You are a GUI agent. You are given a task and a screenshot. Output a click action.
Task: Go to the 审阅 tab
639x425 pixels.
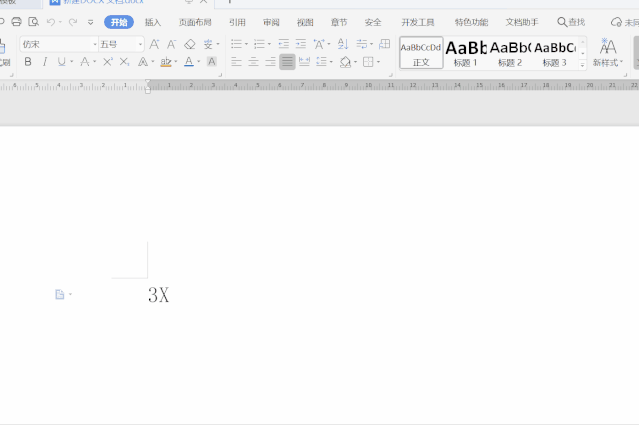point(271,22)
